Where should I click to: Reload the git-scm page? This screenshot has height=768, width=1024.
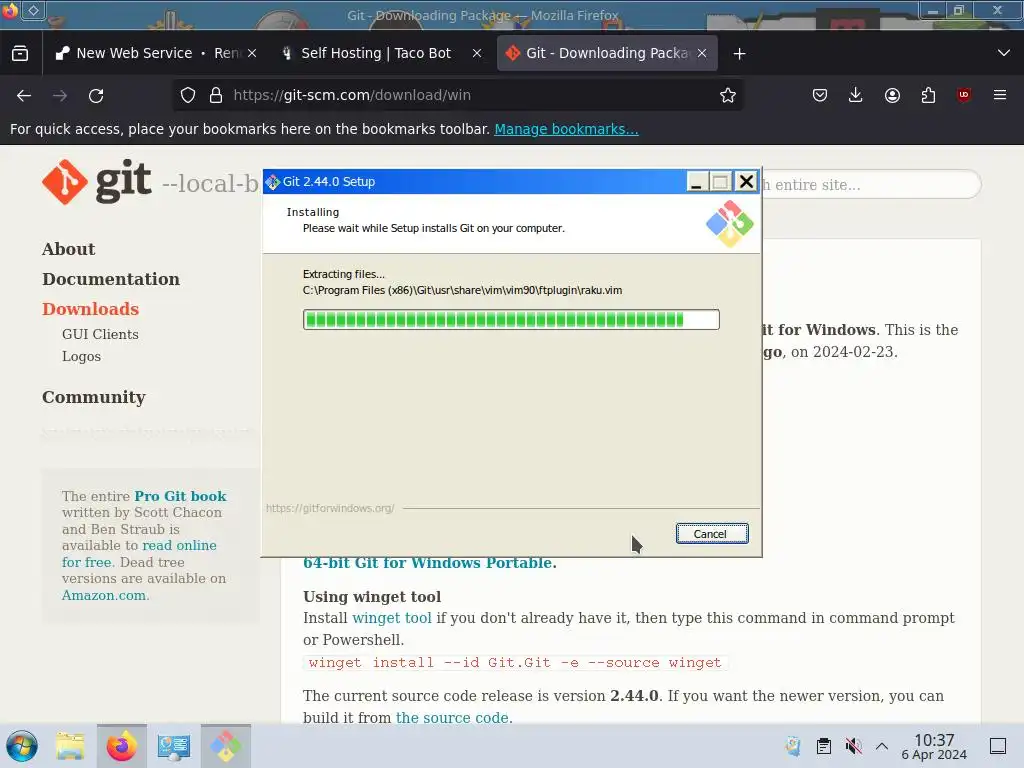[x=96, y=95]
